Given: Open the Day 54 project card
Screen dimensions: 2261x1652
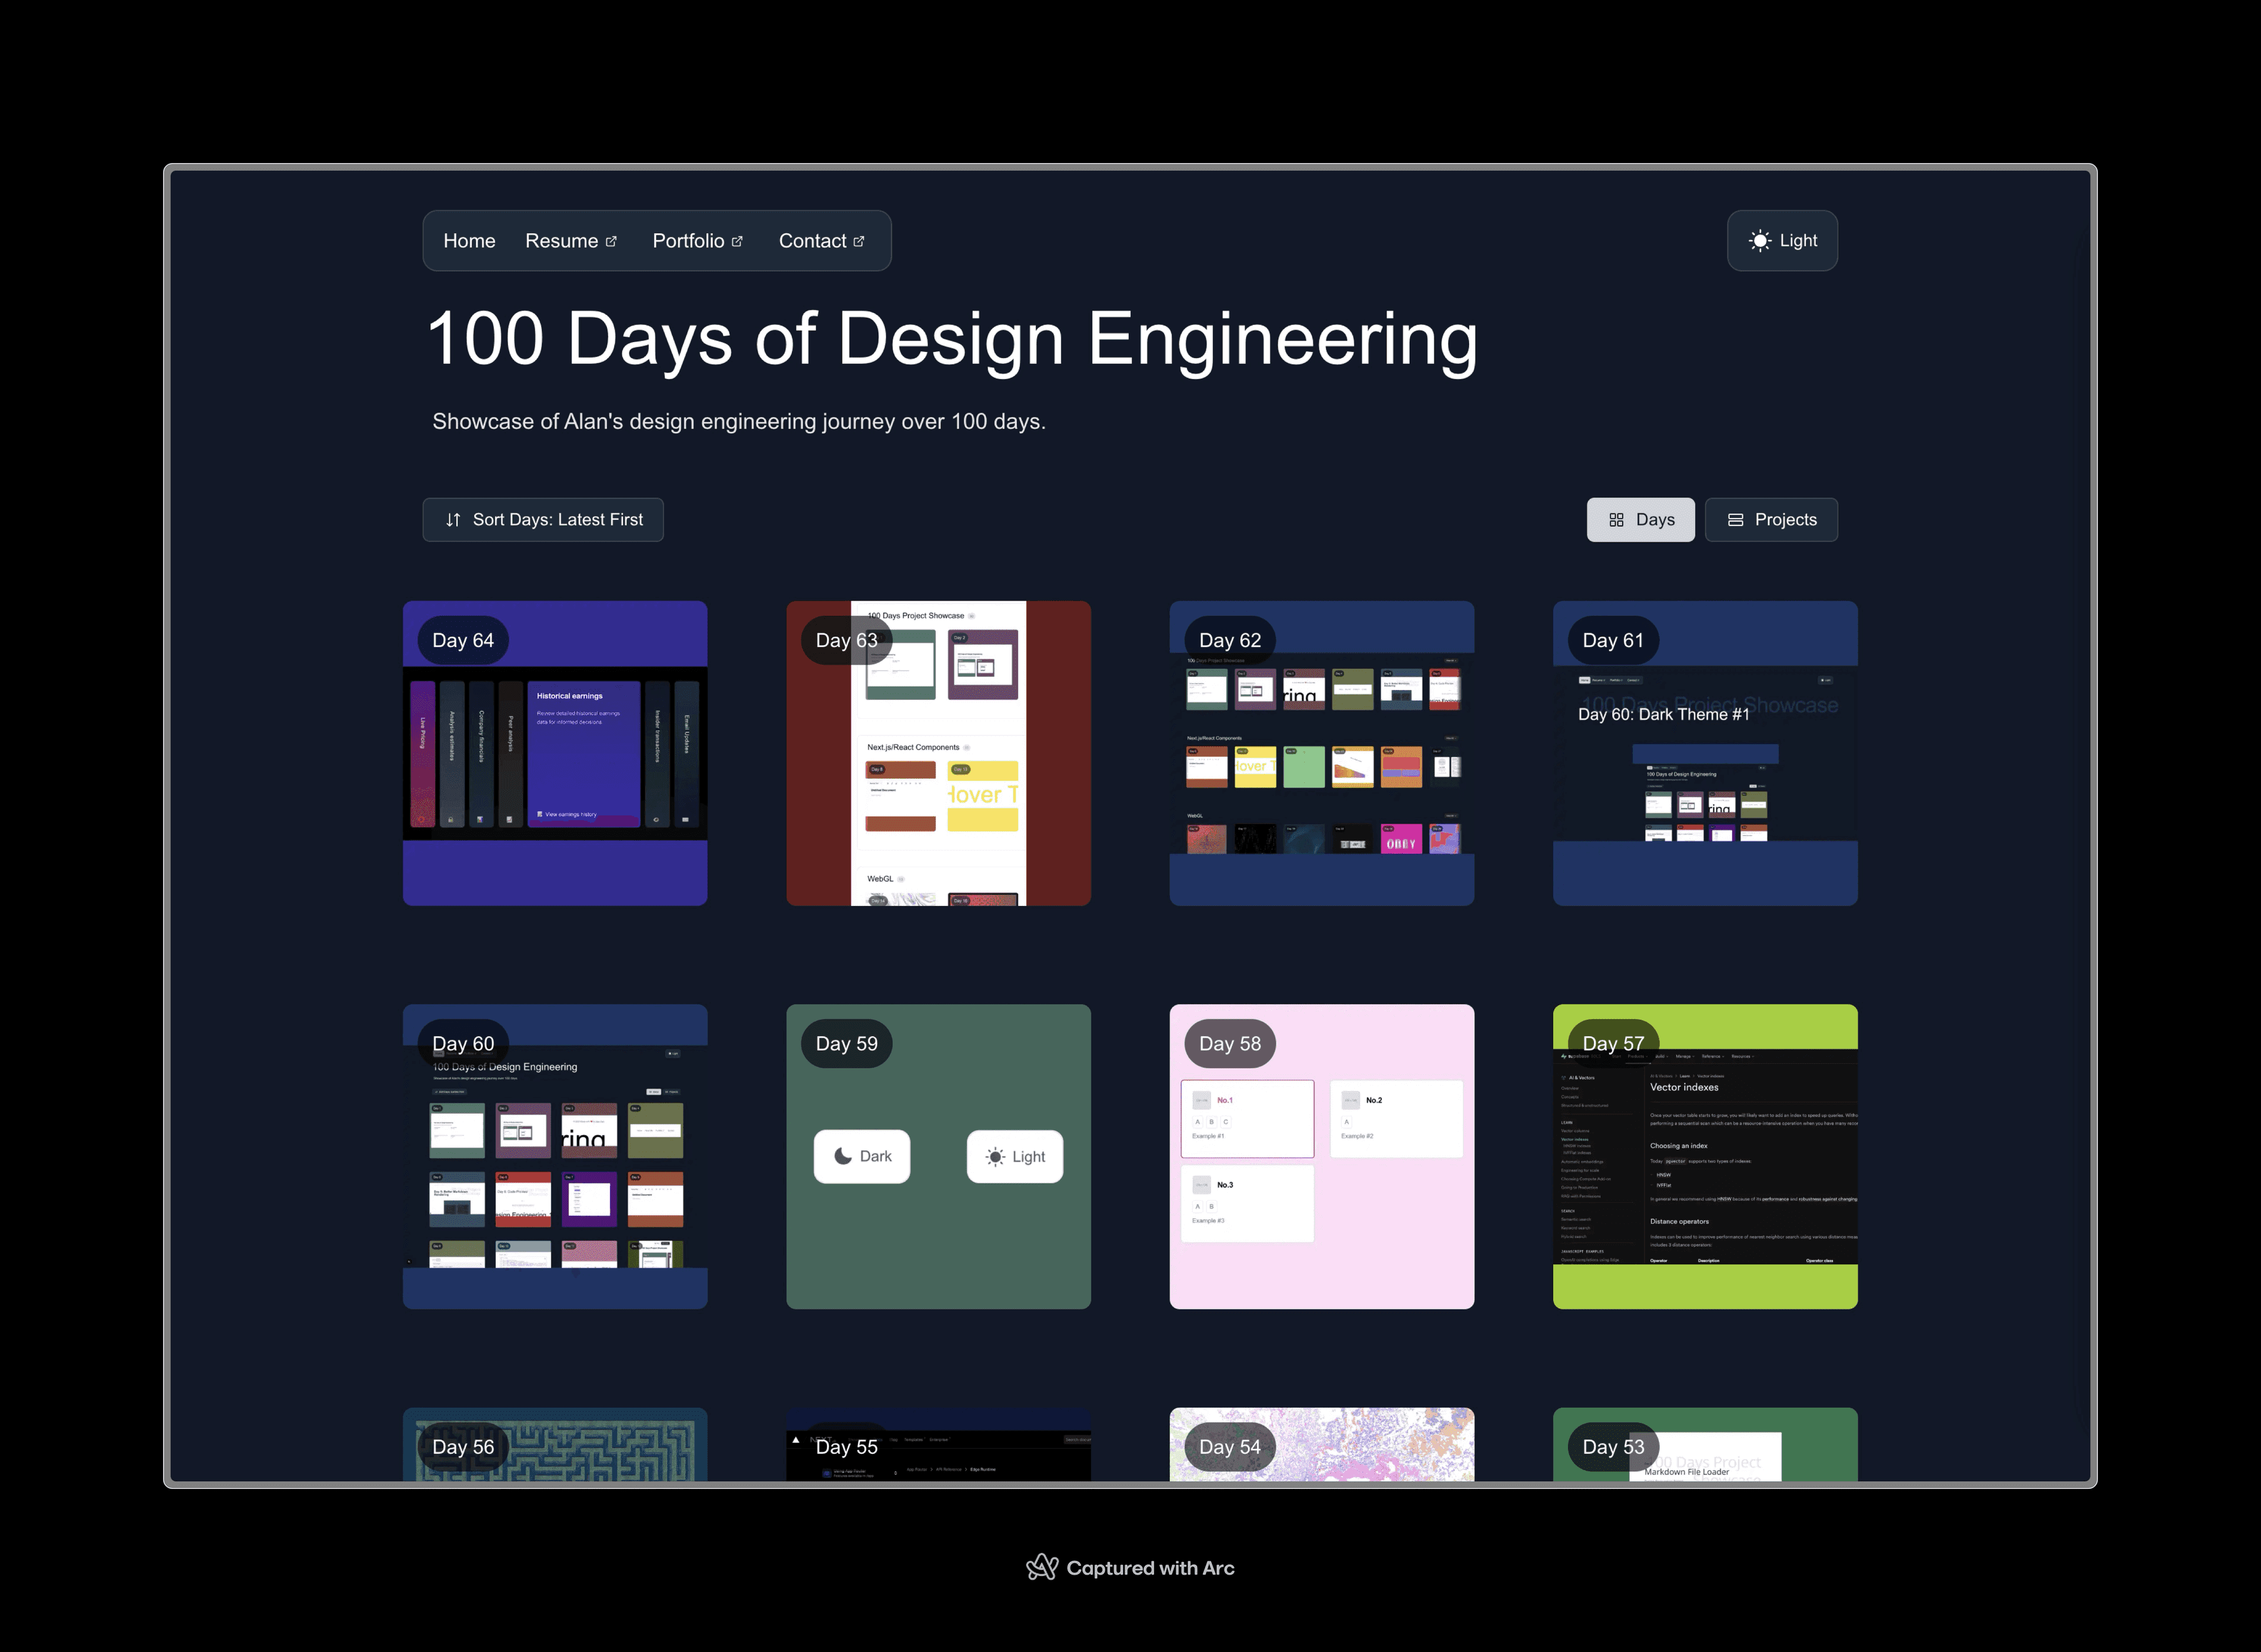Looking at the screenshot, I should [1322, 1445].
